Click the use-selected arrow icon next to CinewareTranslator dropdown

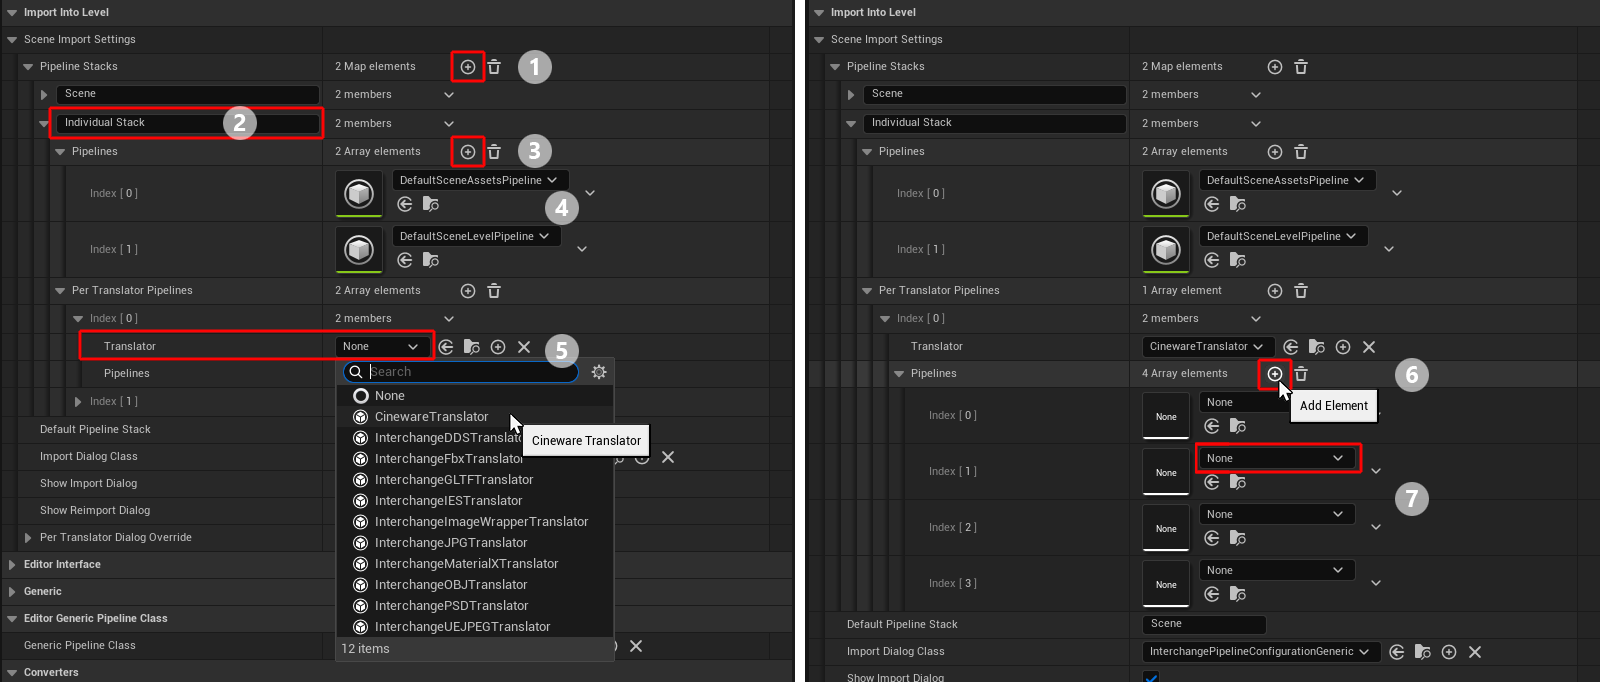coord(1291,347)
